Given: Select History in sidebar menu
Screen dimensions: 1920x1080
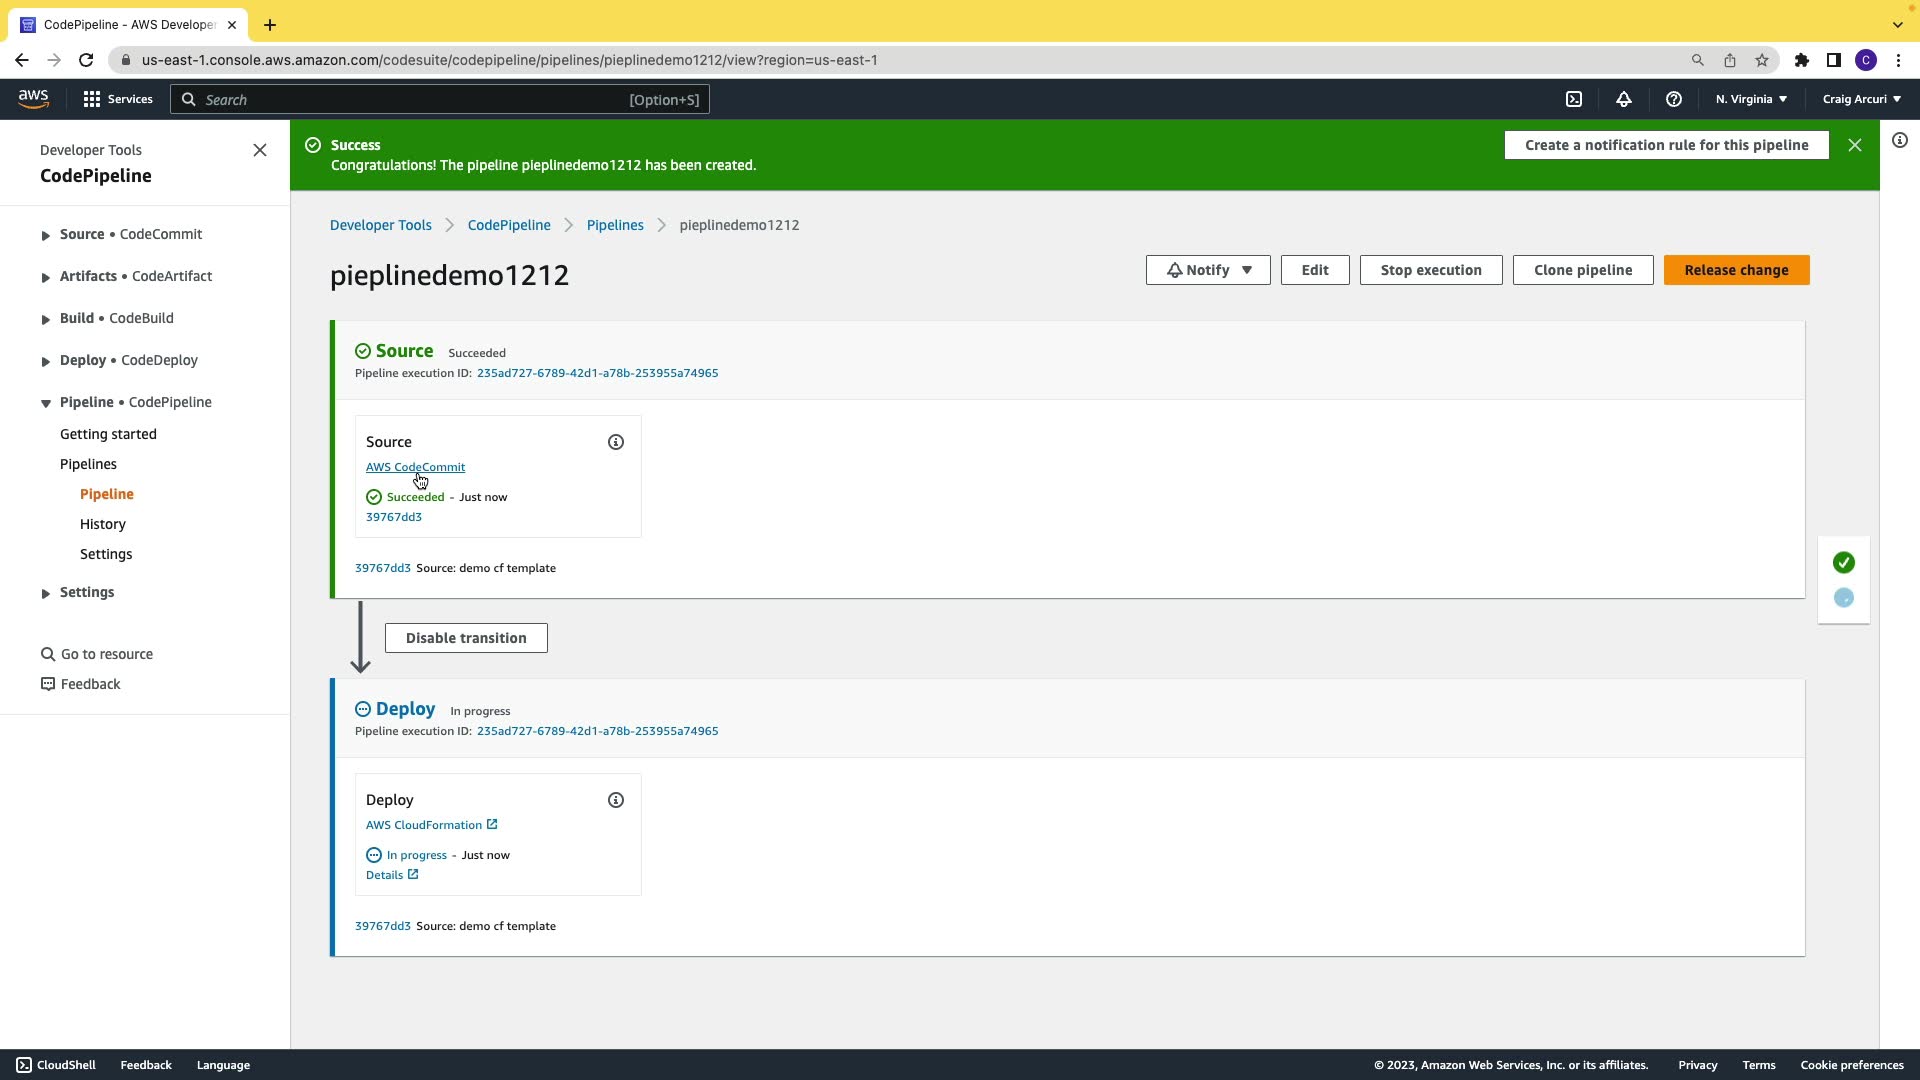Looking at the screenshot, I should (103, 524).
